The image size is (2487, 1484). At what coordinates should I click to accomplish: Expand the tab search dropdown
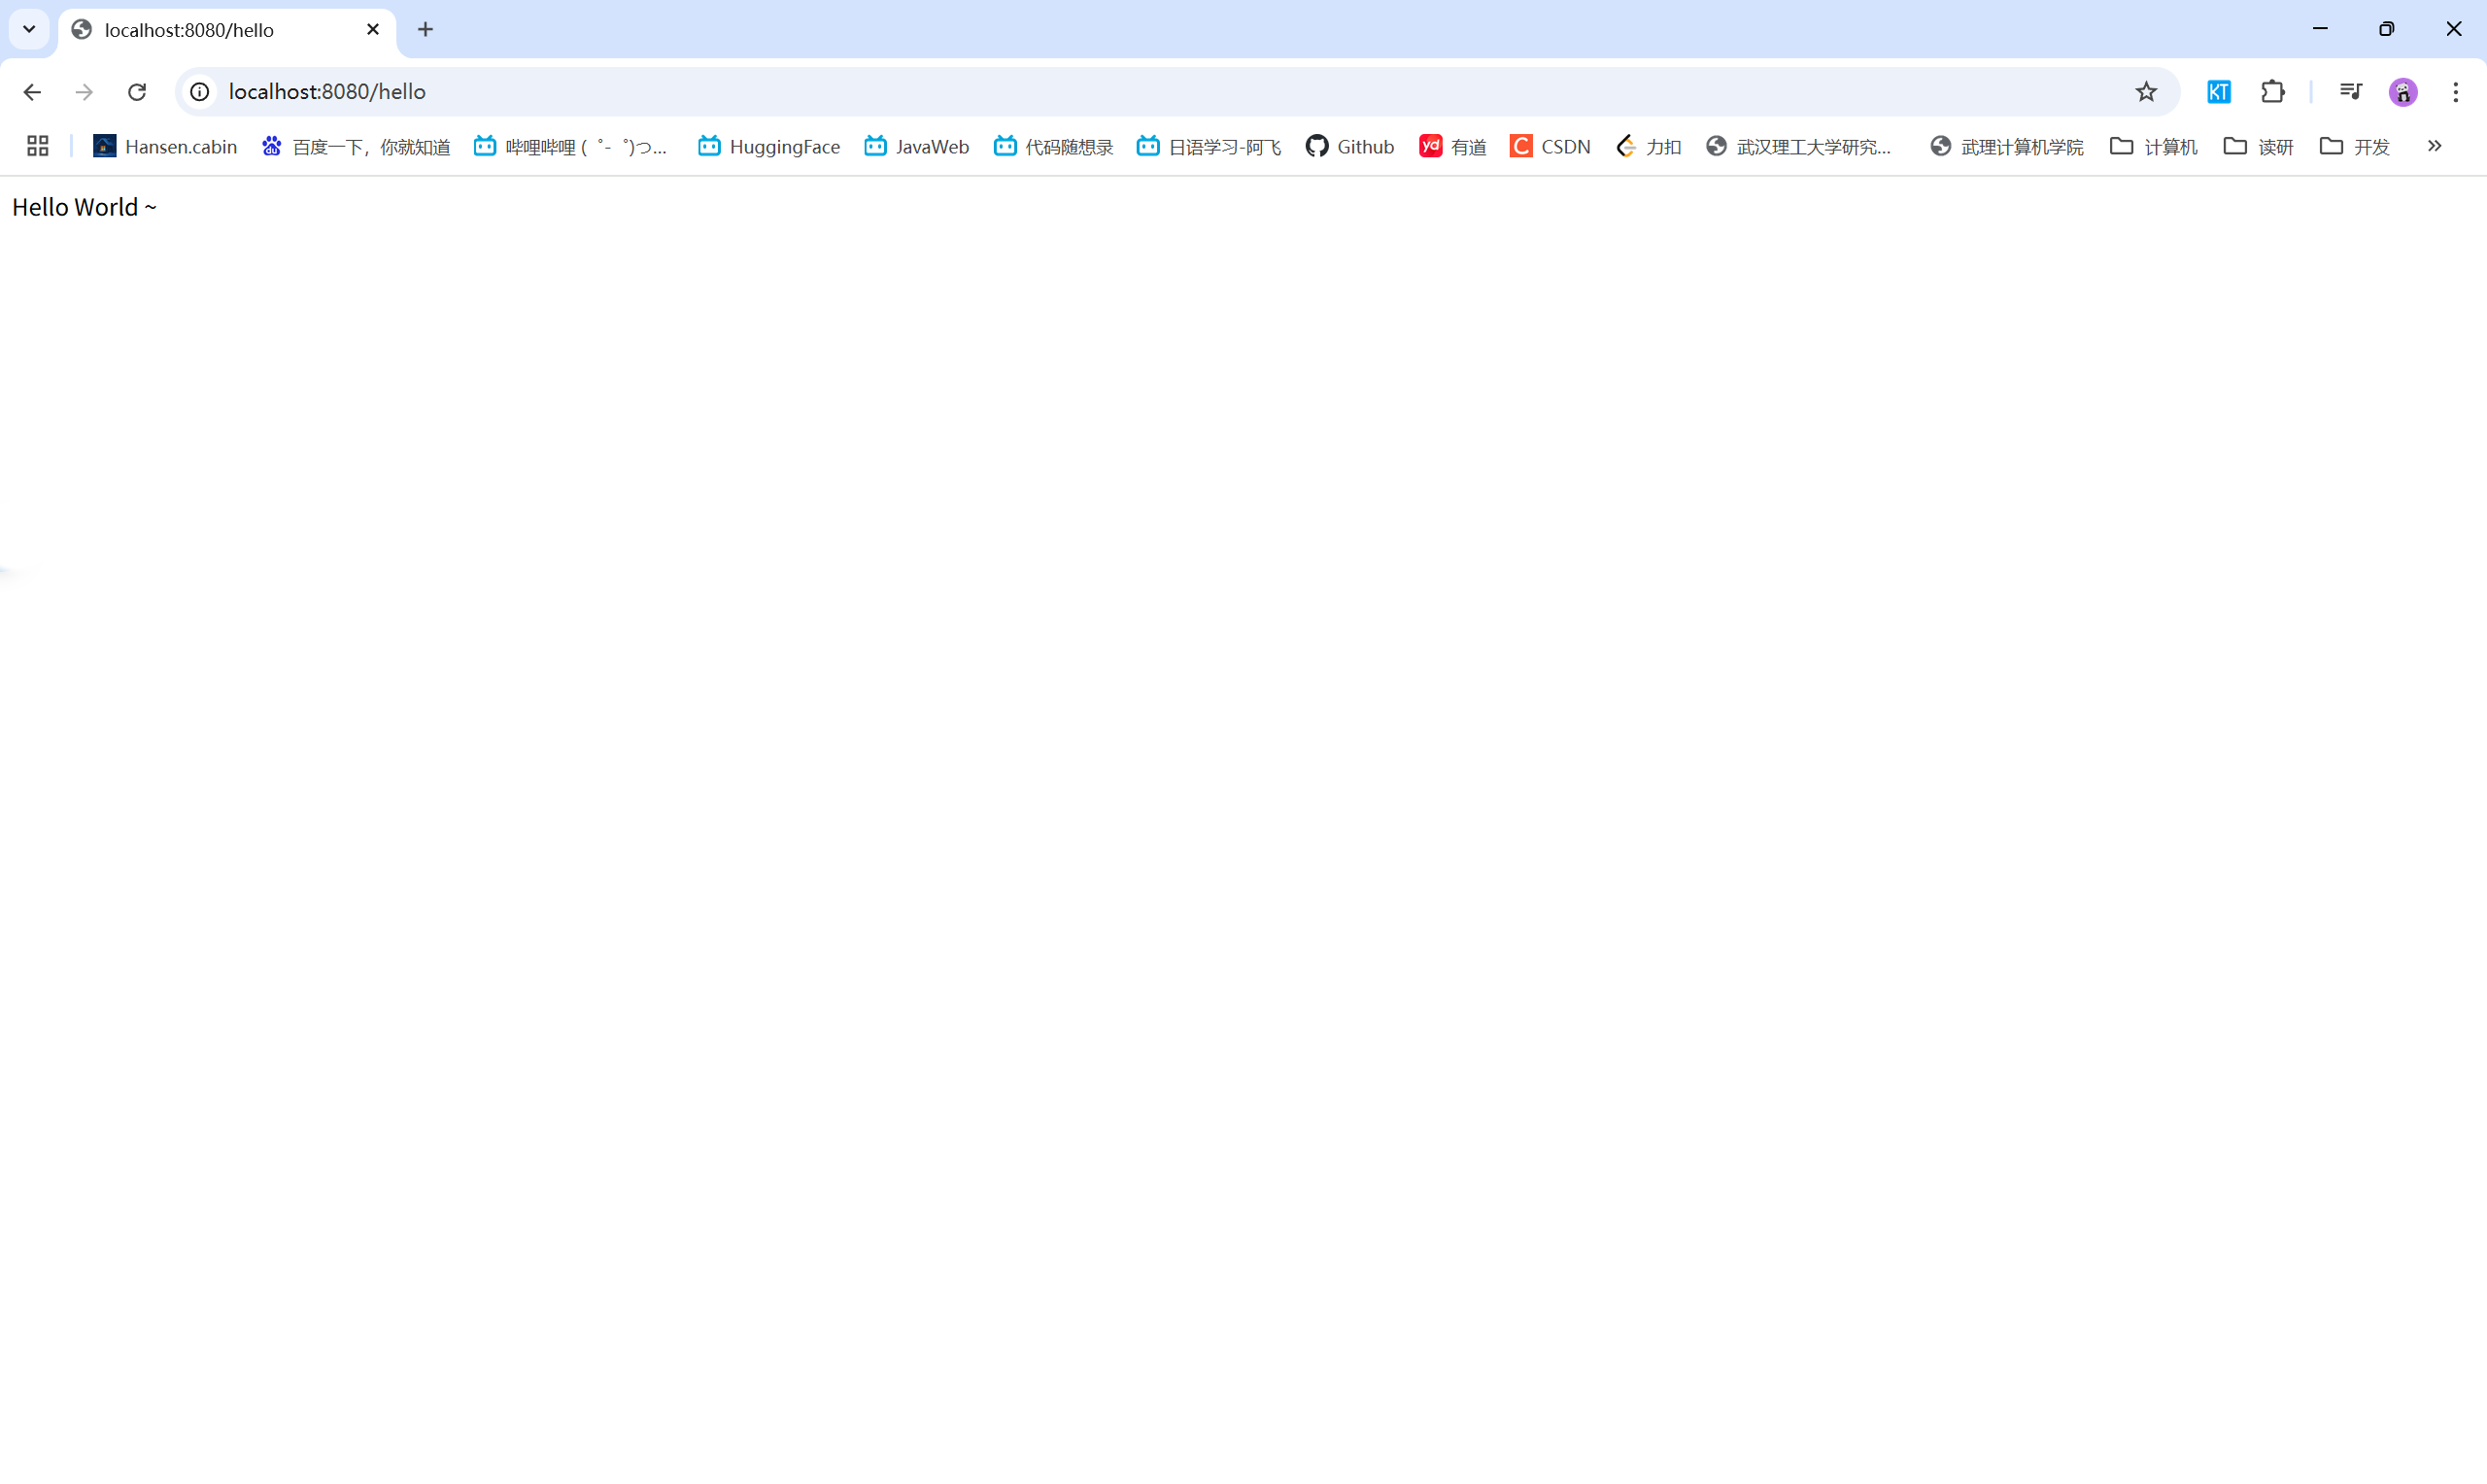(29, 29)
